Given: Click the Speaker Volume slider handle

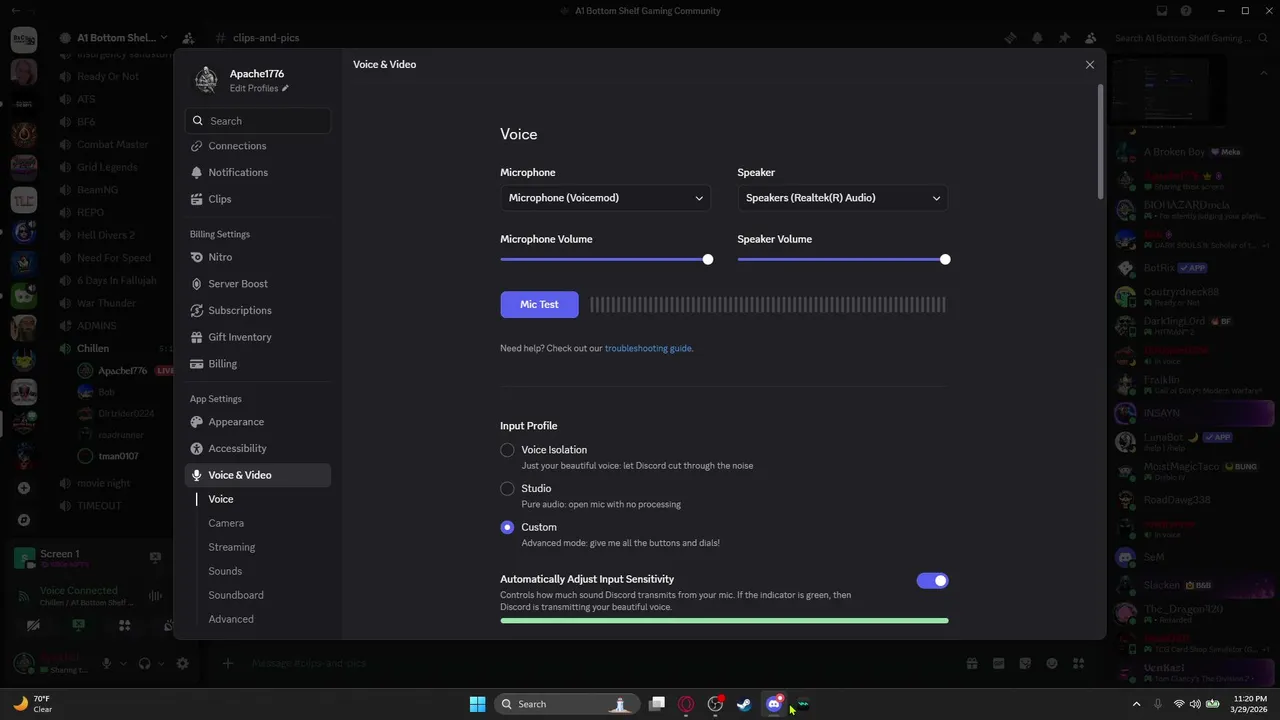Looking at the screenshot, I should point(945,259).
